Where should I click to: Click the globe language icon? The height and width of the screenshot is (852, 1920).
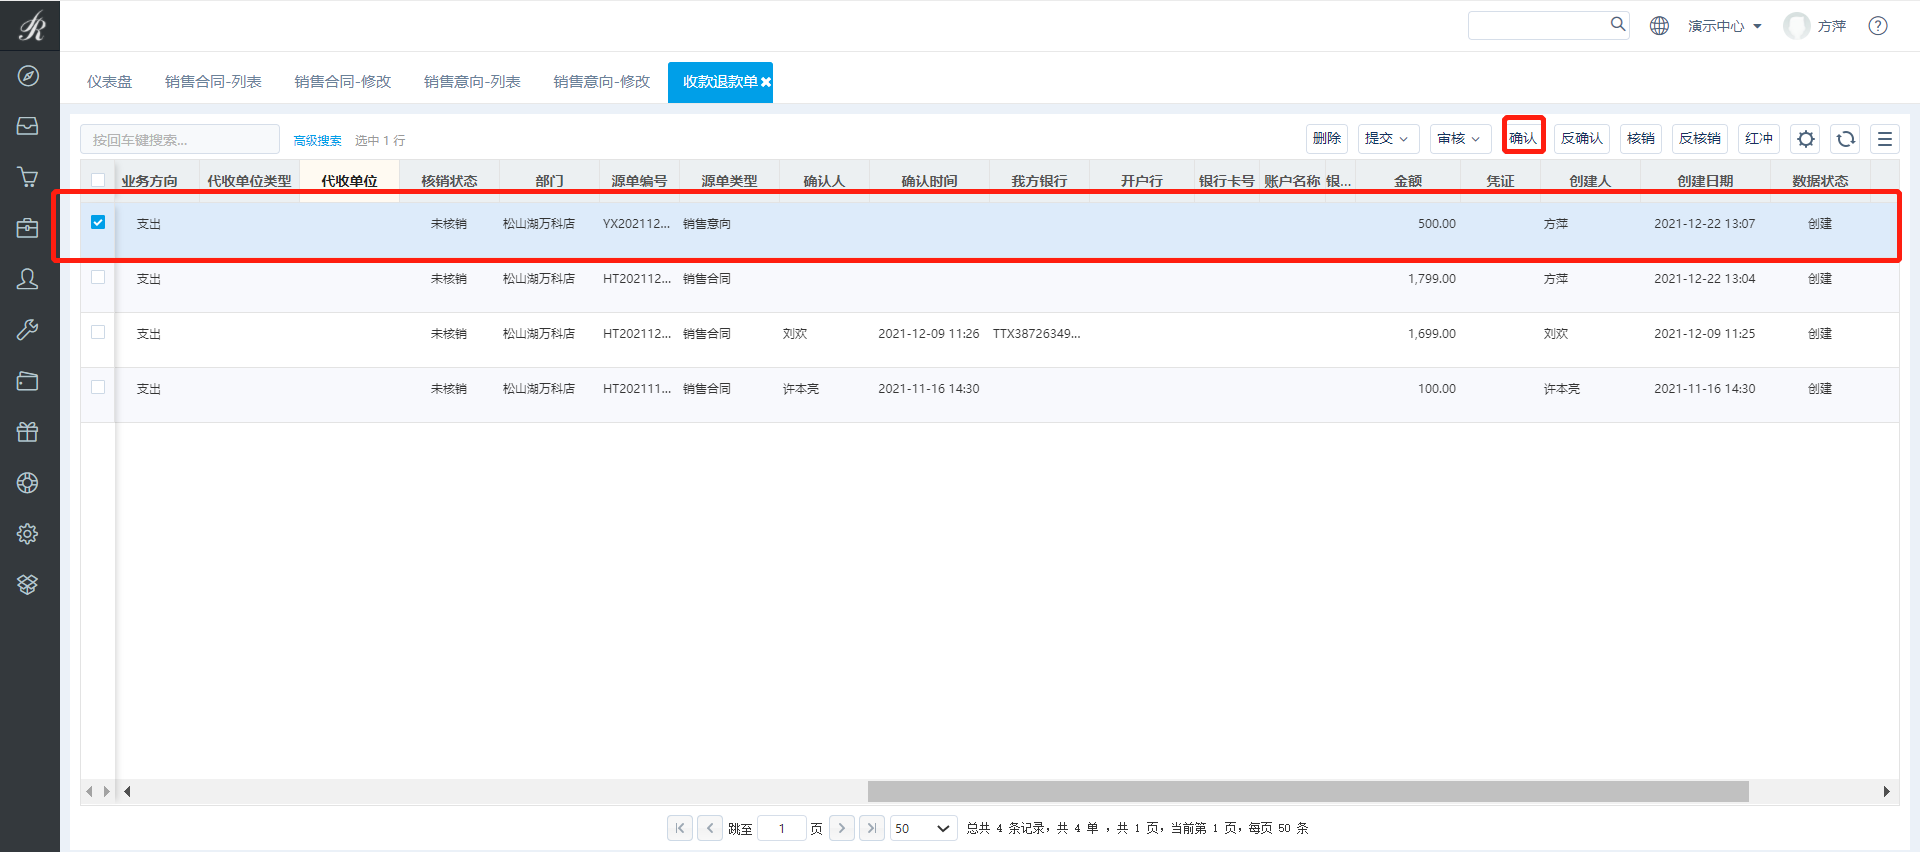[1659, 26]
